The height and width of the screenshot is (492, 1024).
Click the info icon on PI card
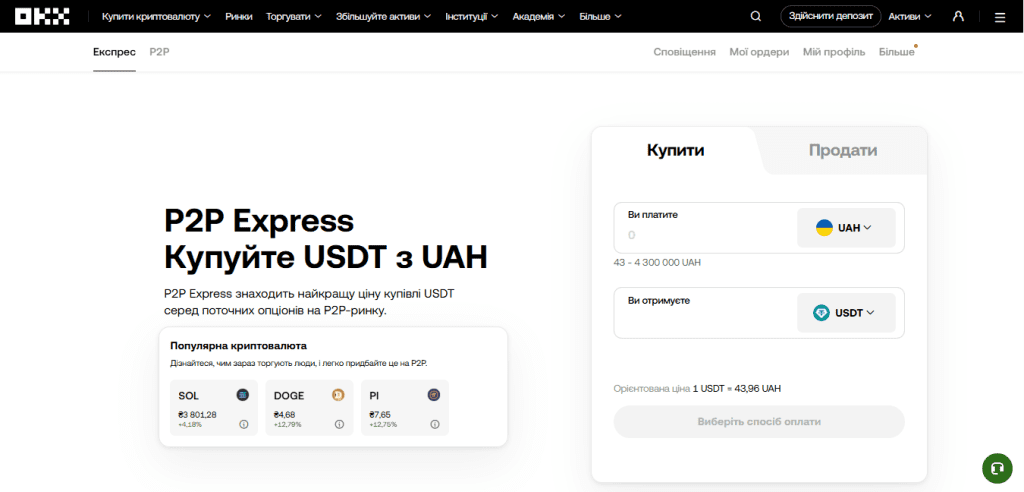435,424
